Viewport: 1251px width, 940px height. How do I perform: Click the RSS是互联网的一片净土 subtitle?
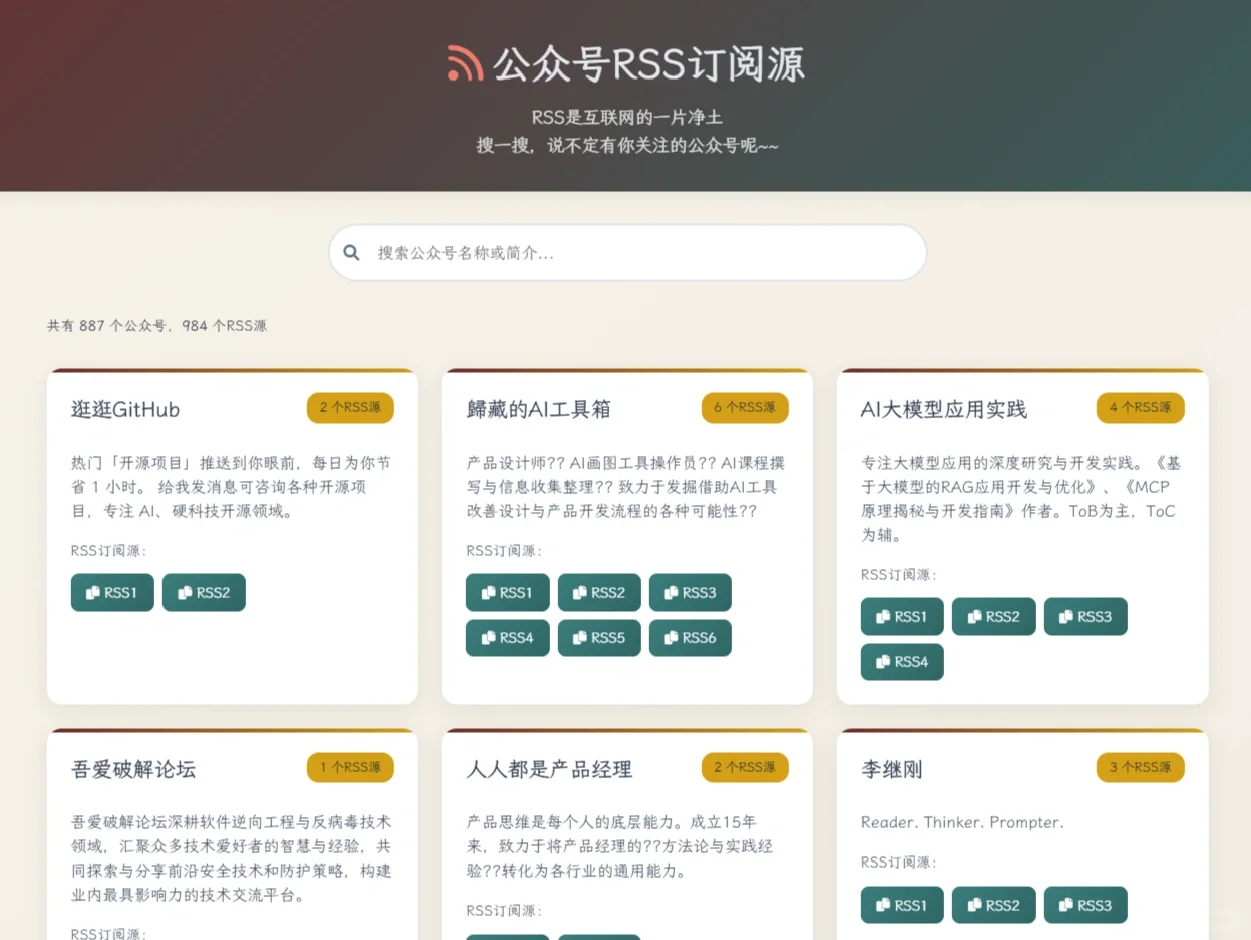[x=627, y=117]
